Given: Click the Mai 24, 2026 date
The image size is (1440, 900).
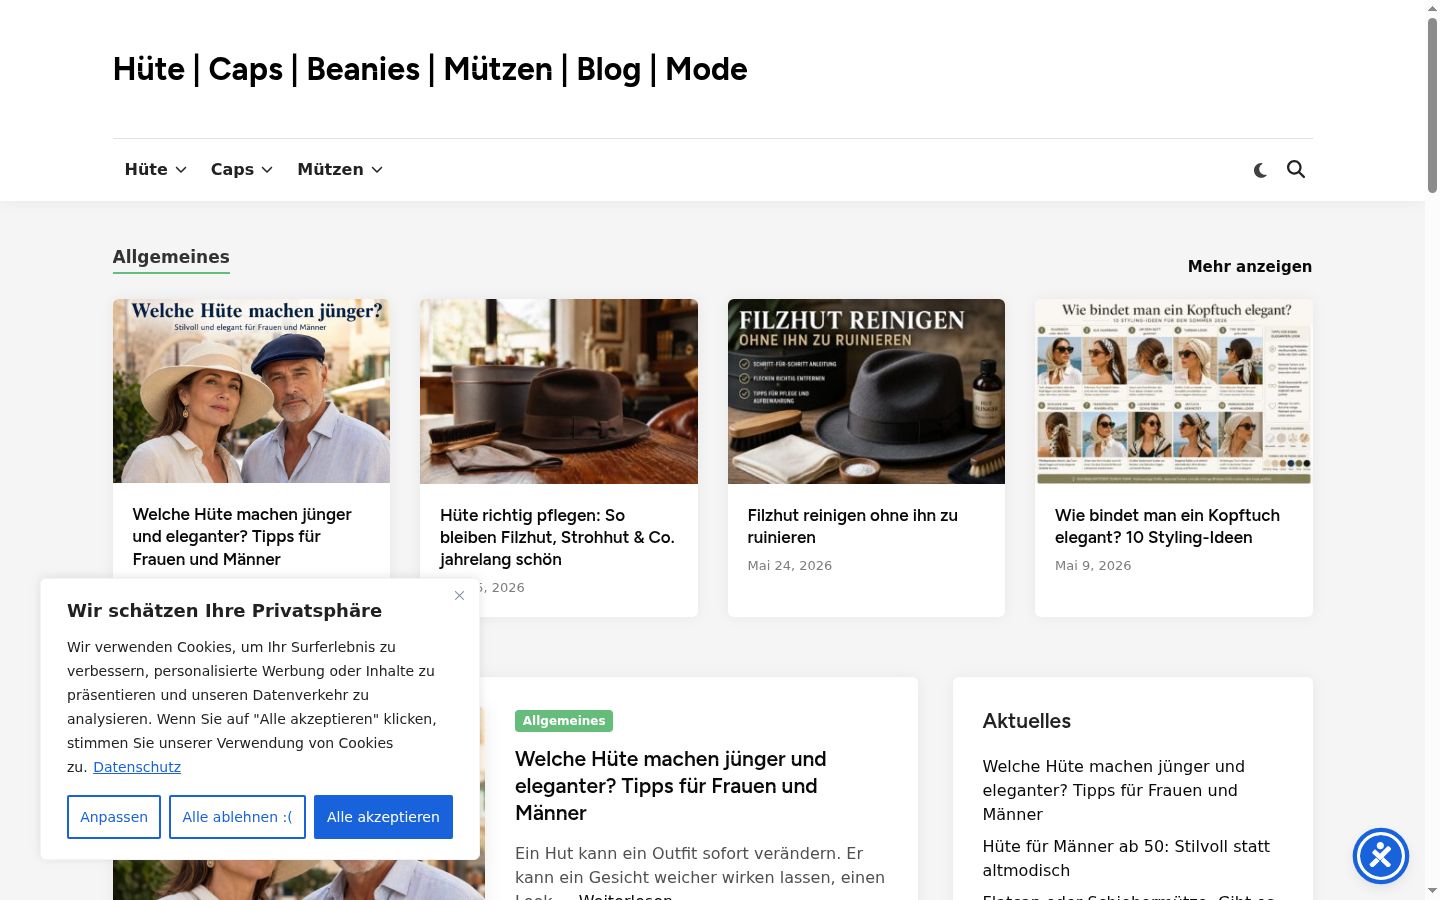Looking at the screenshot, I should pos(790,565).
